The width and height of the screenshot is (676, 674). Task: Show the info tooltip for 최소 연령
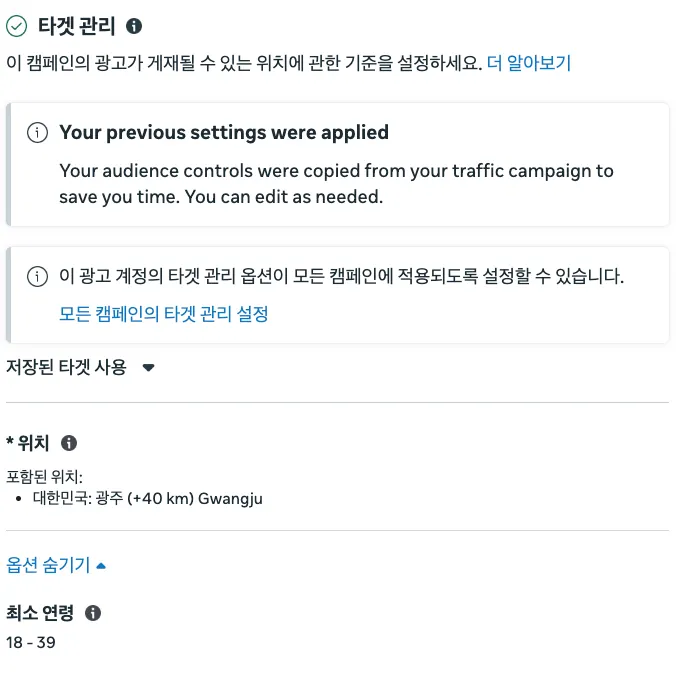click(x=93, y=613)
